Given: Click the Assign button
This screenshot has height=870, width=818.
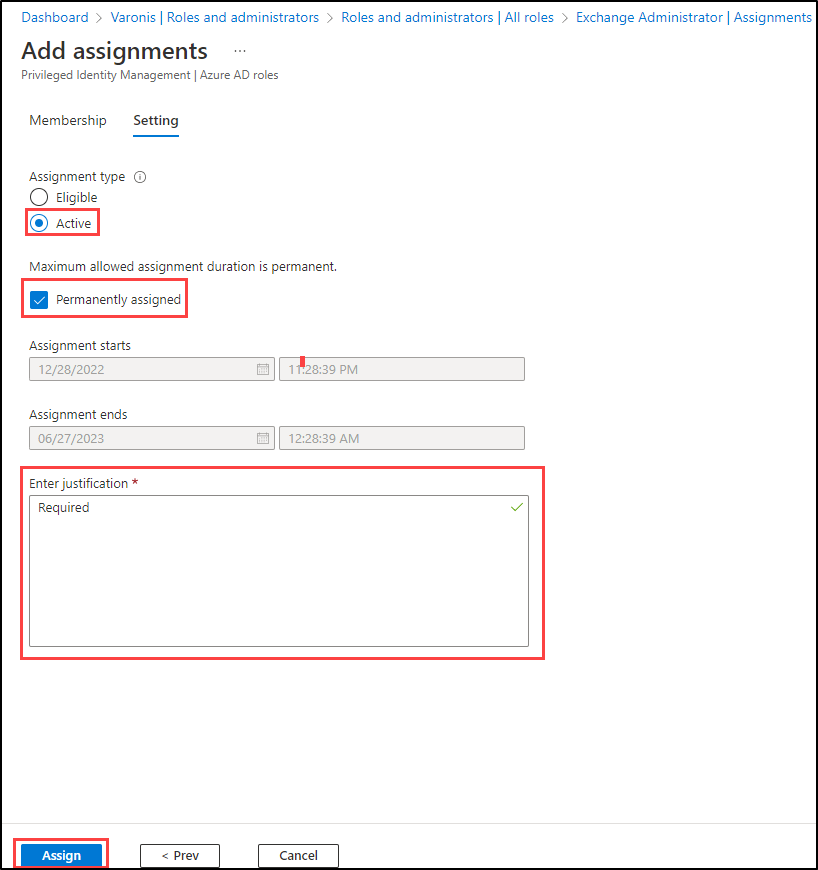Looking at the screenshot, I should coord(61,855).
